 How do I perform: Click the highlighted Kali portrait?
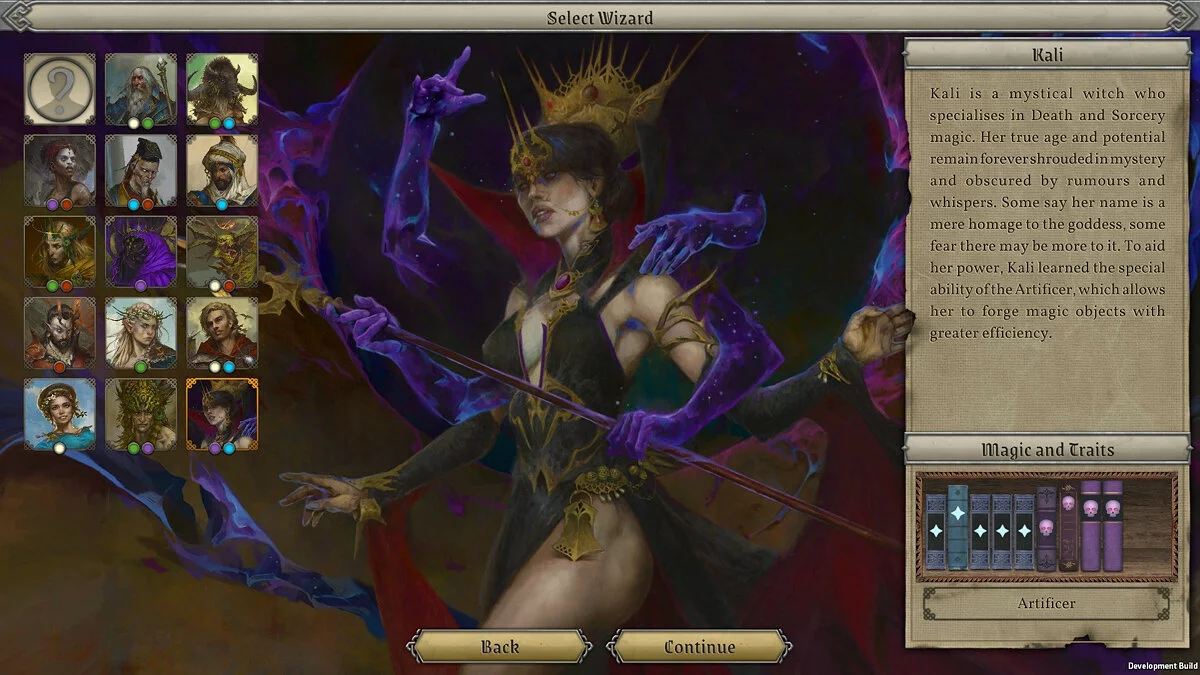coord(222,413)
